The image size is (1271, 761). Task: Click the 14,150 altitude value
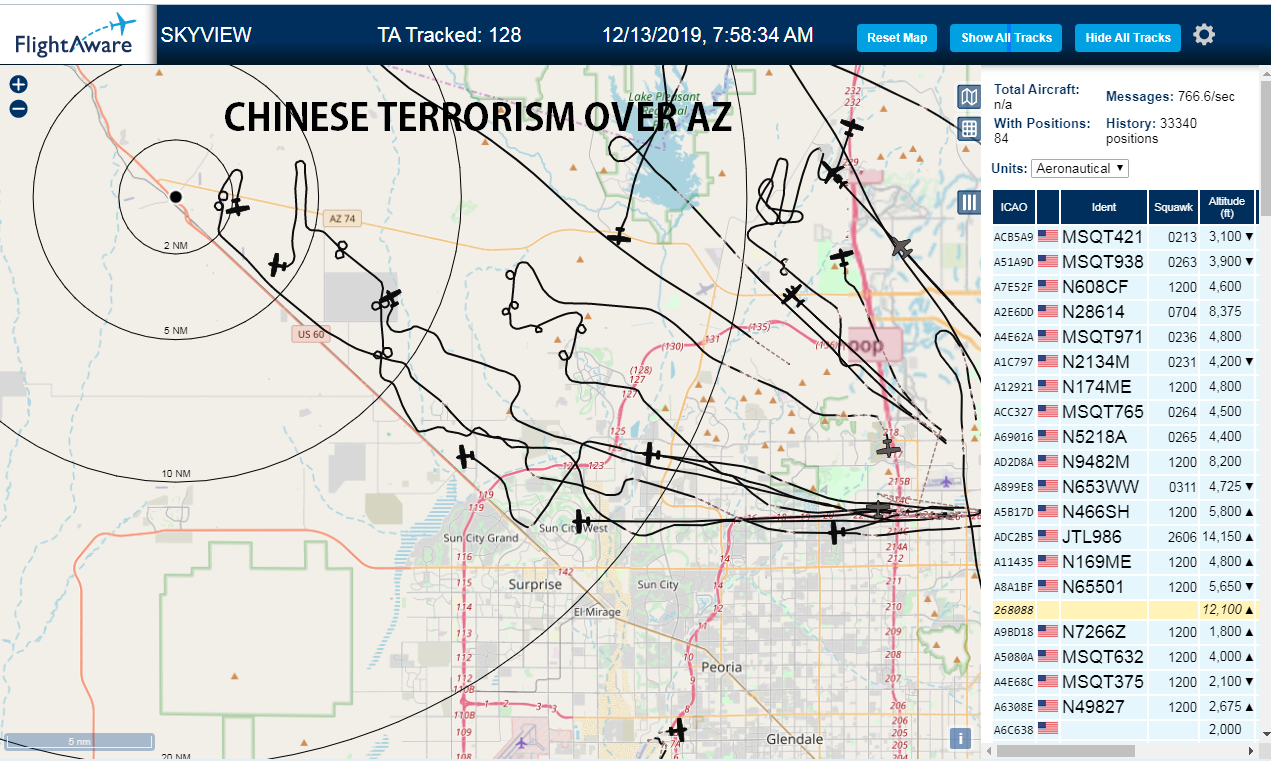[1221, 537]
